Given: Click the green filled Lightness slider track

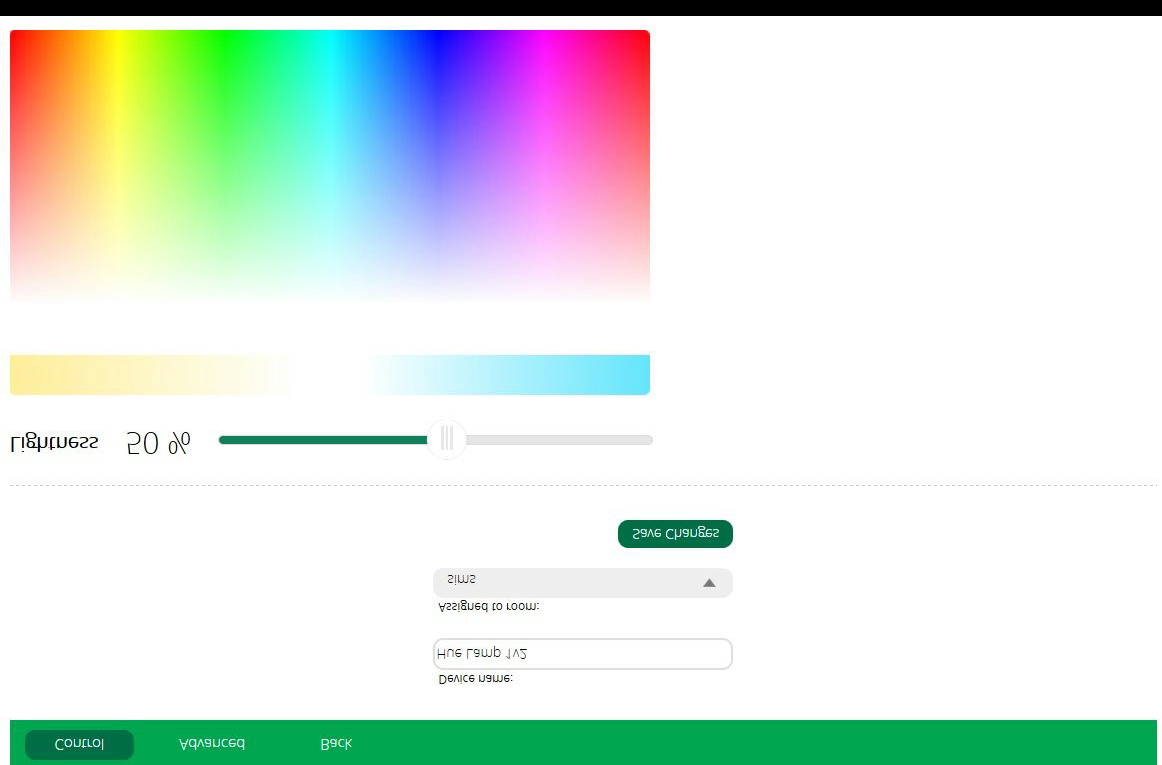Looking at the screenshot, I should [x=320, y=440].
